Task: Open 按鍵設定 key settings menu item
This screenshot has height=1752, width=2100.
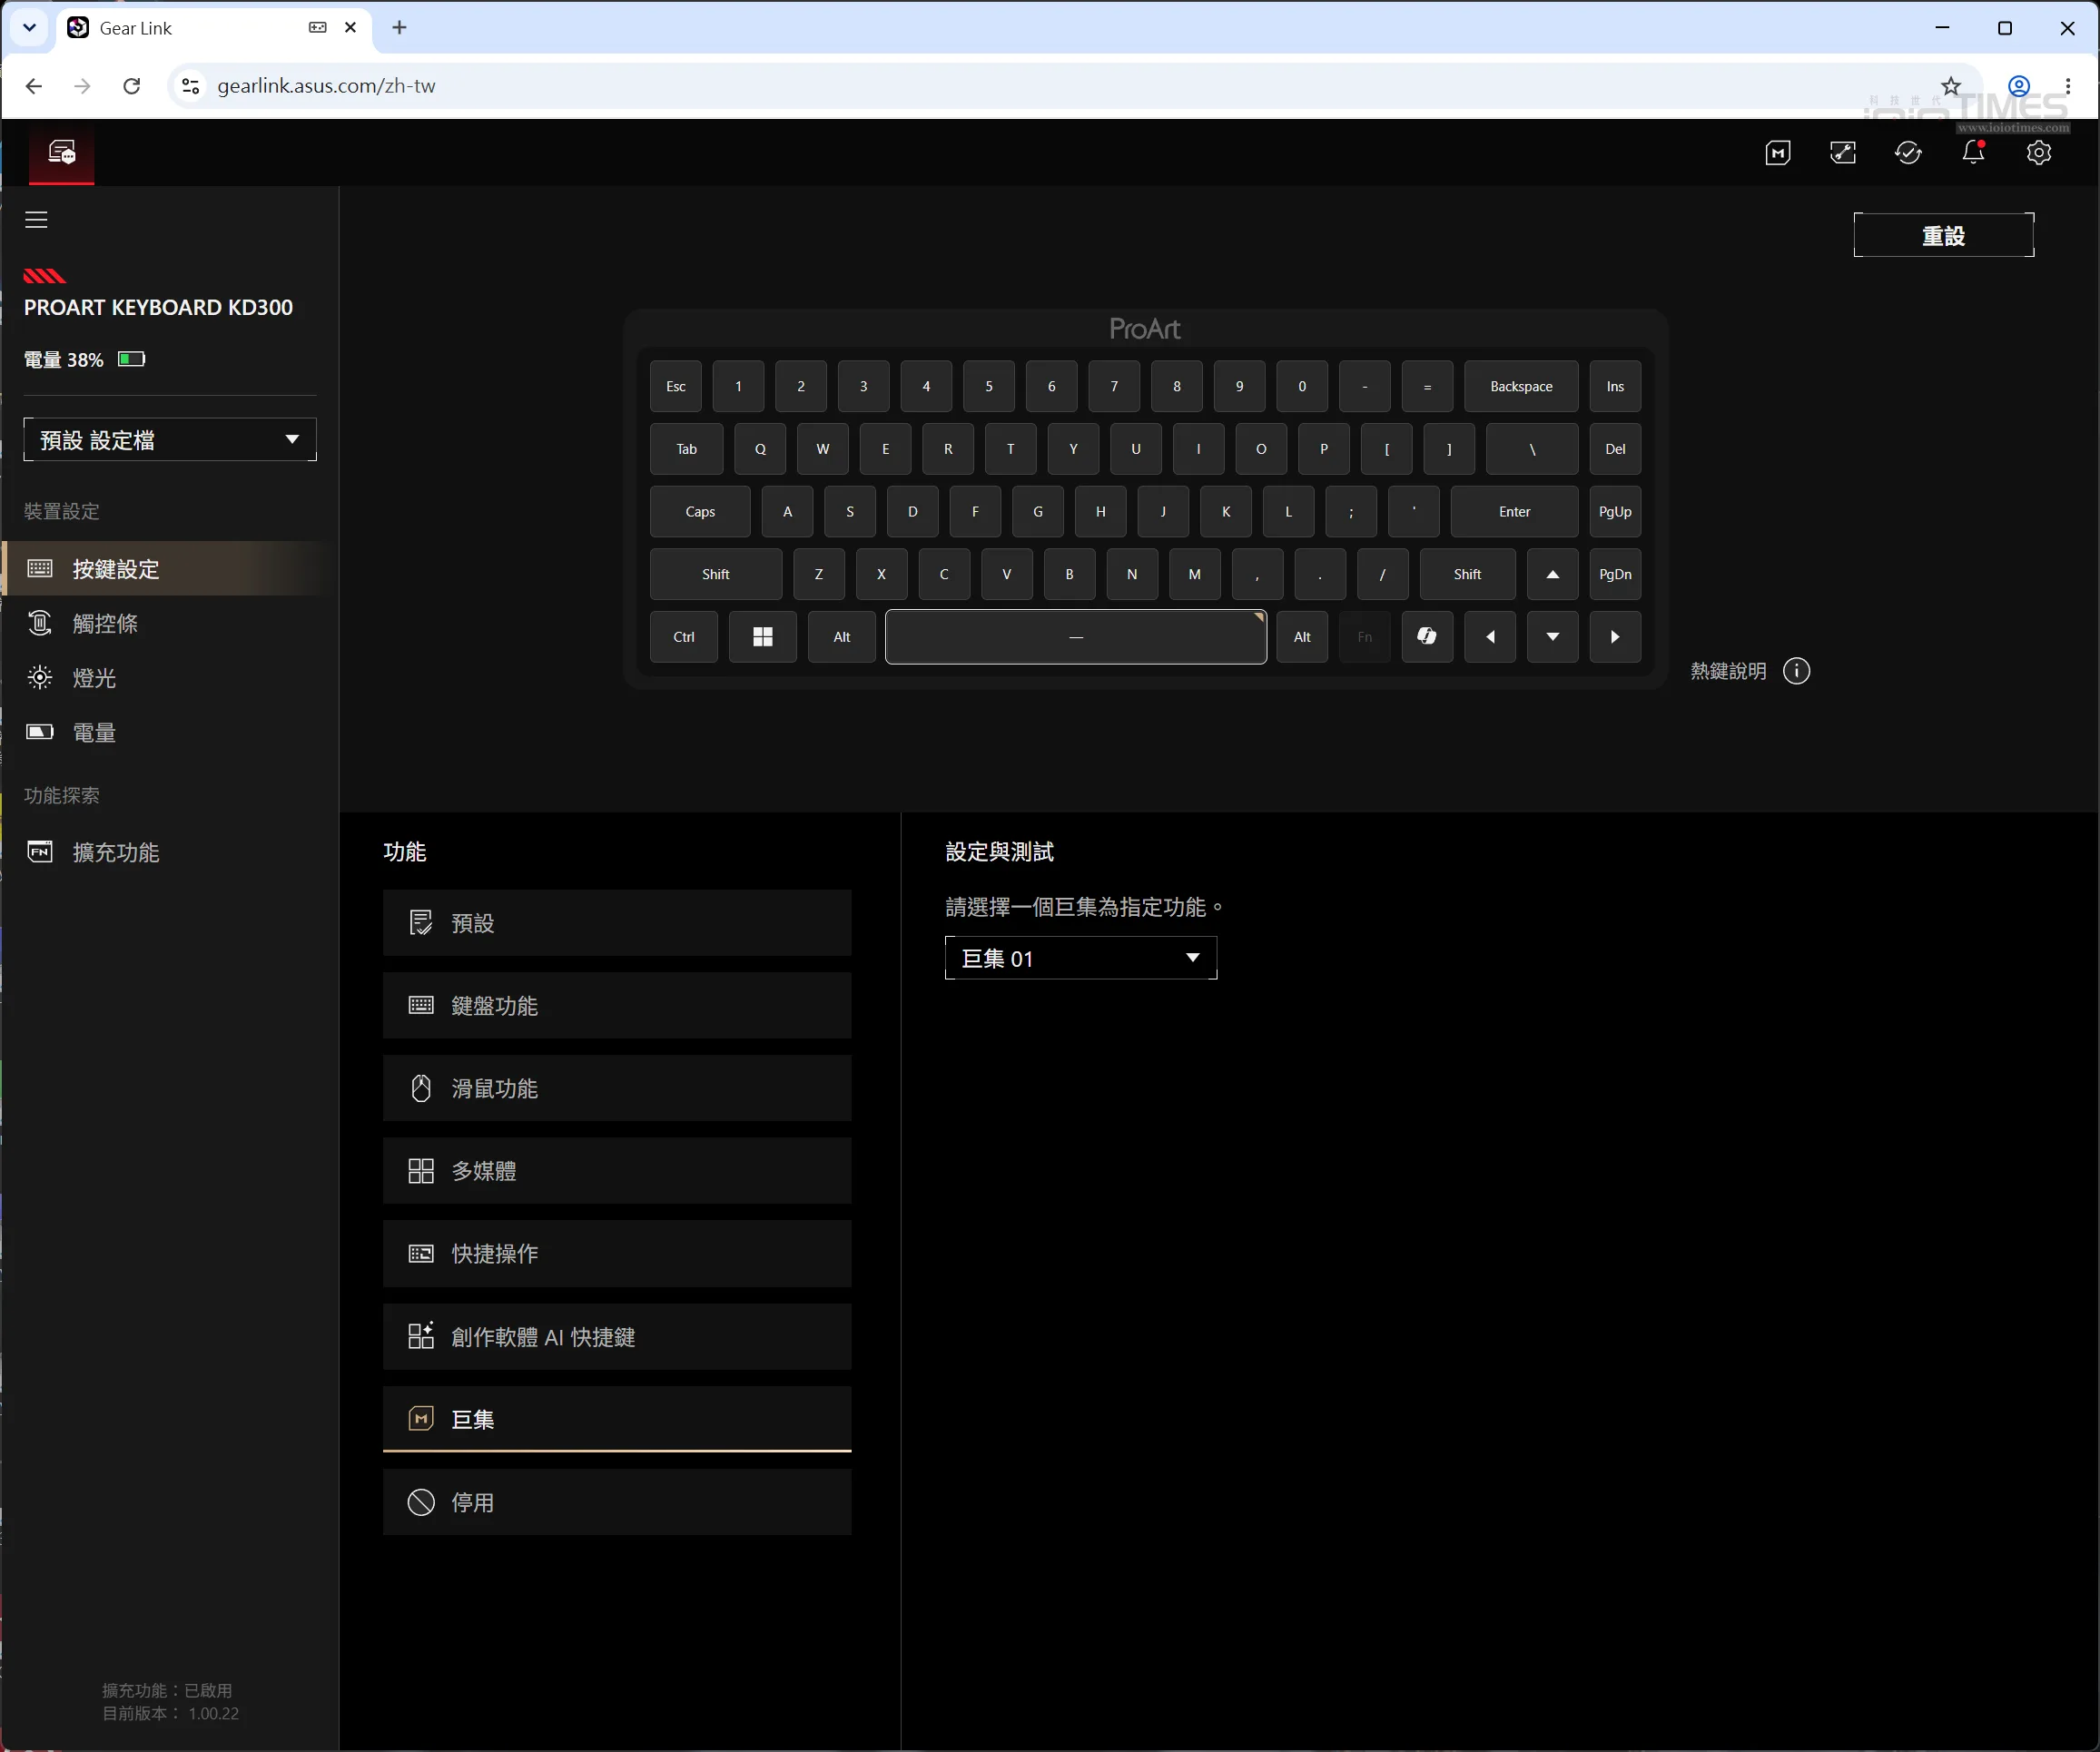Action: coord(168,569)
